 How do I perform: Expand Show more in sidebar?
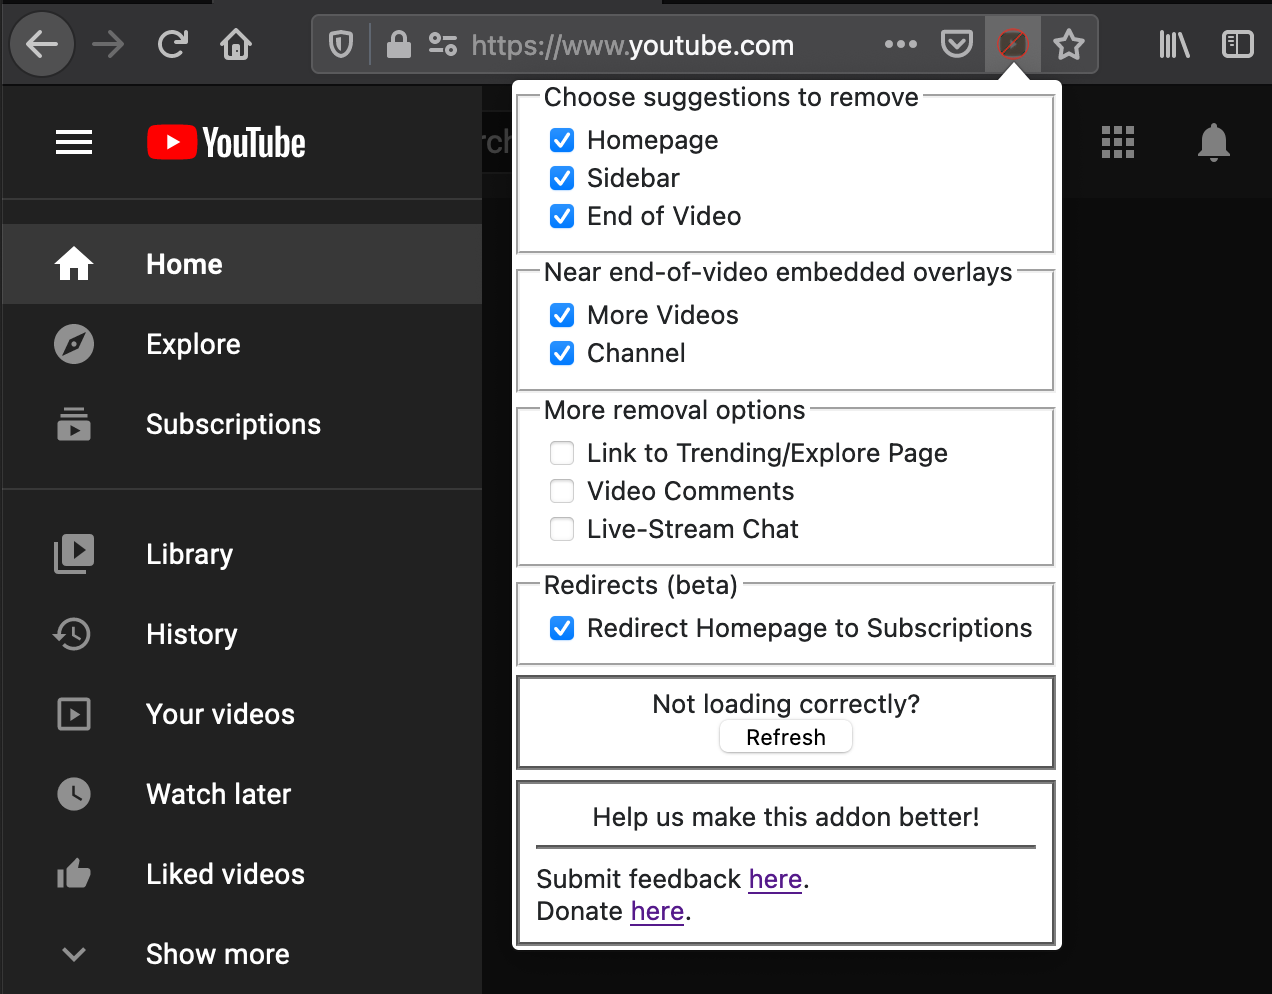(x=217, y=954)
